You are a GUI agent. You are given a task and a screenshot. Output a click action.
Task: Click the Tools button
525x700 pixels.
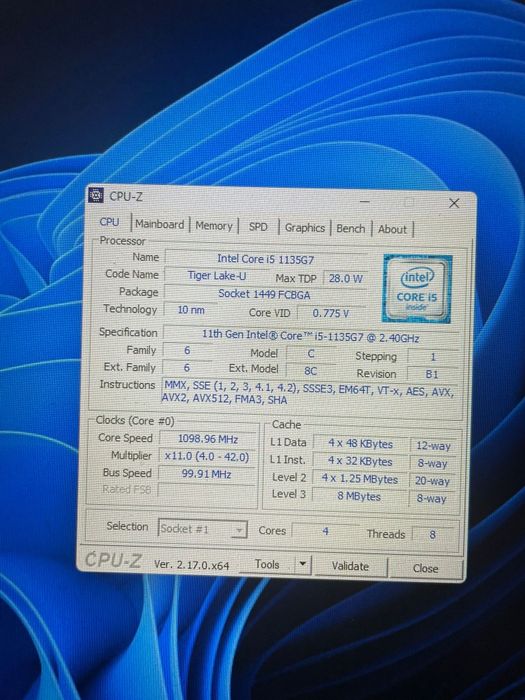[267, 564]
